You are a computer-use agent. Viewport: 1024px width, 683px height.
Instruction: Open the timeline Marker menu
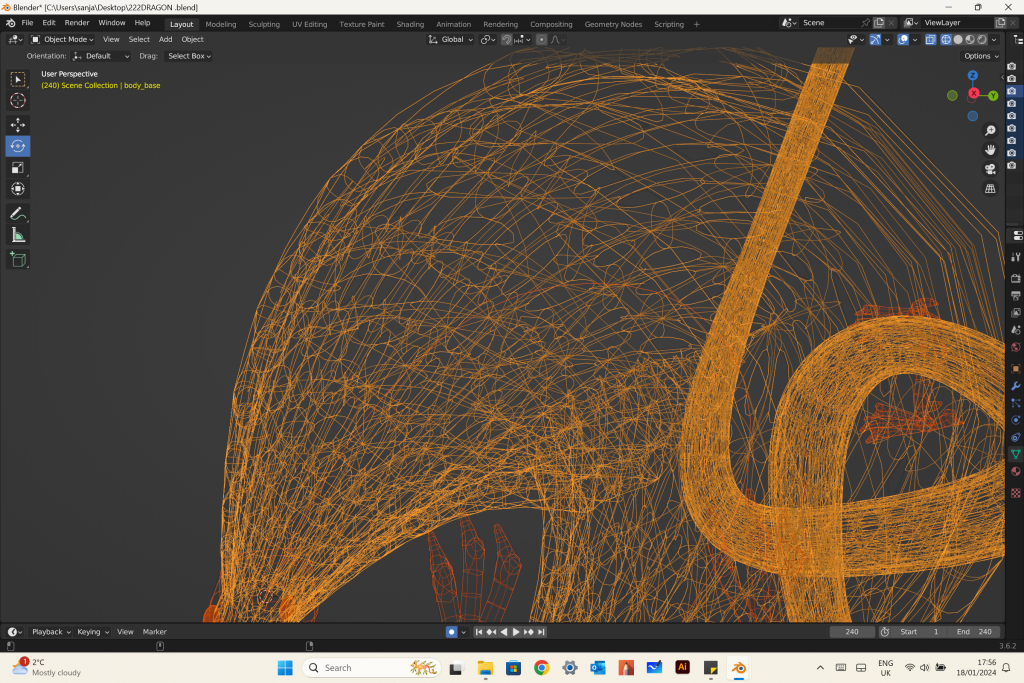pyautogui.click(x=155, y=632)
